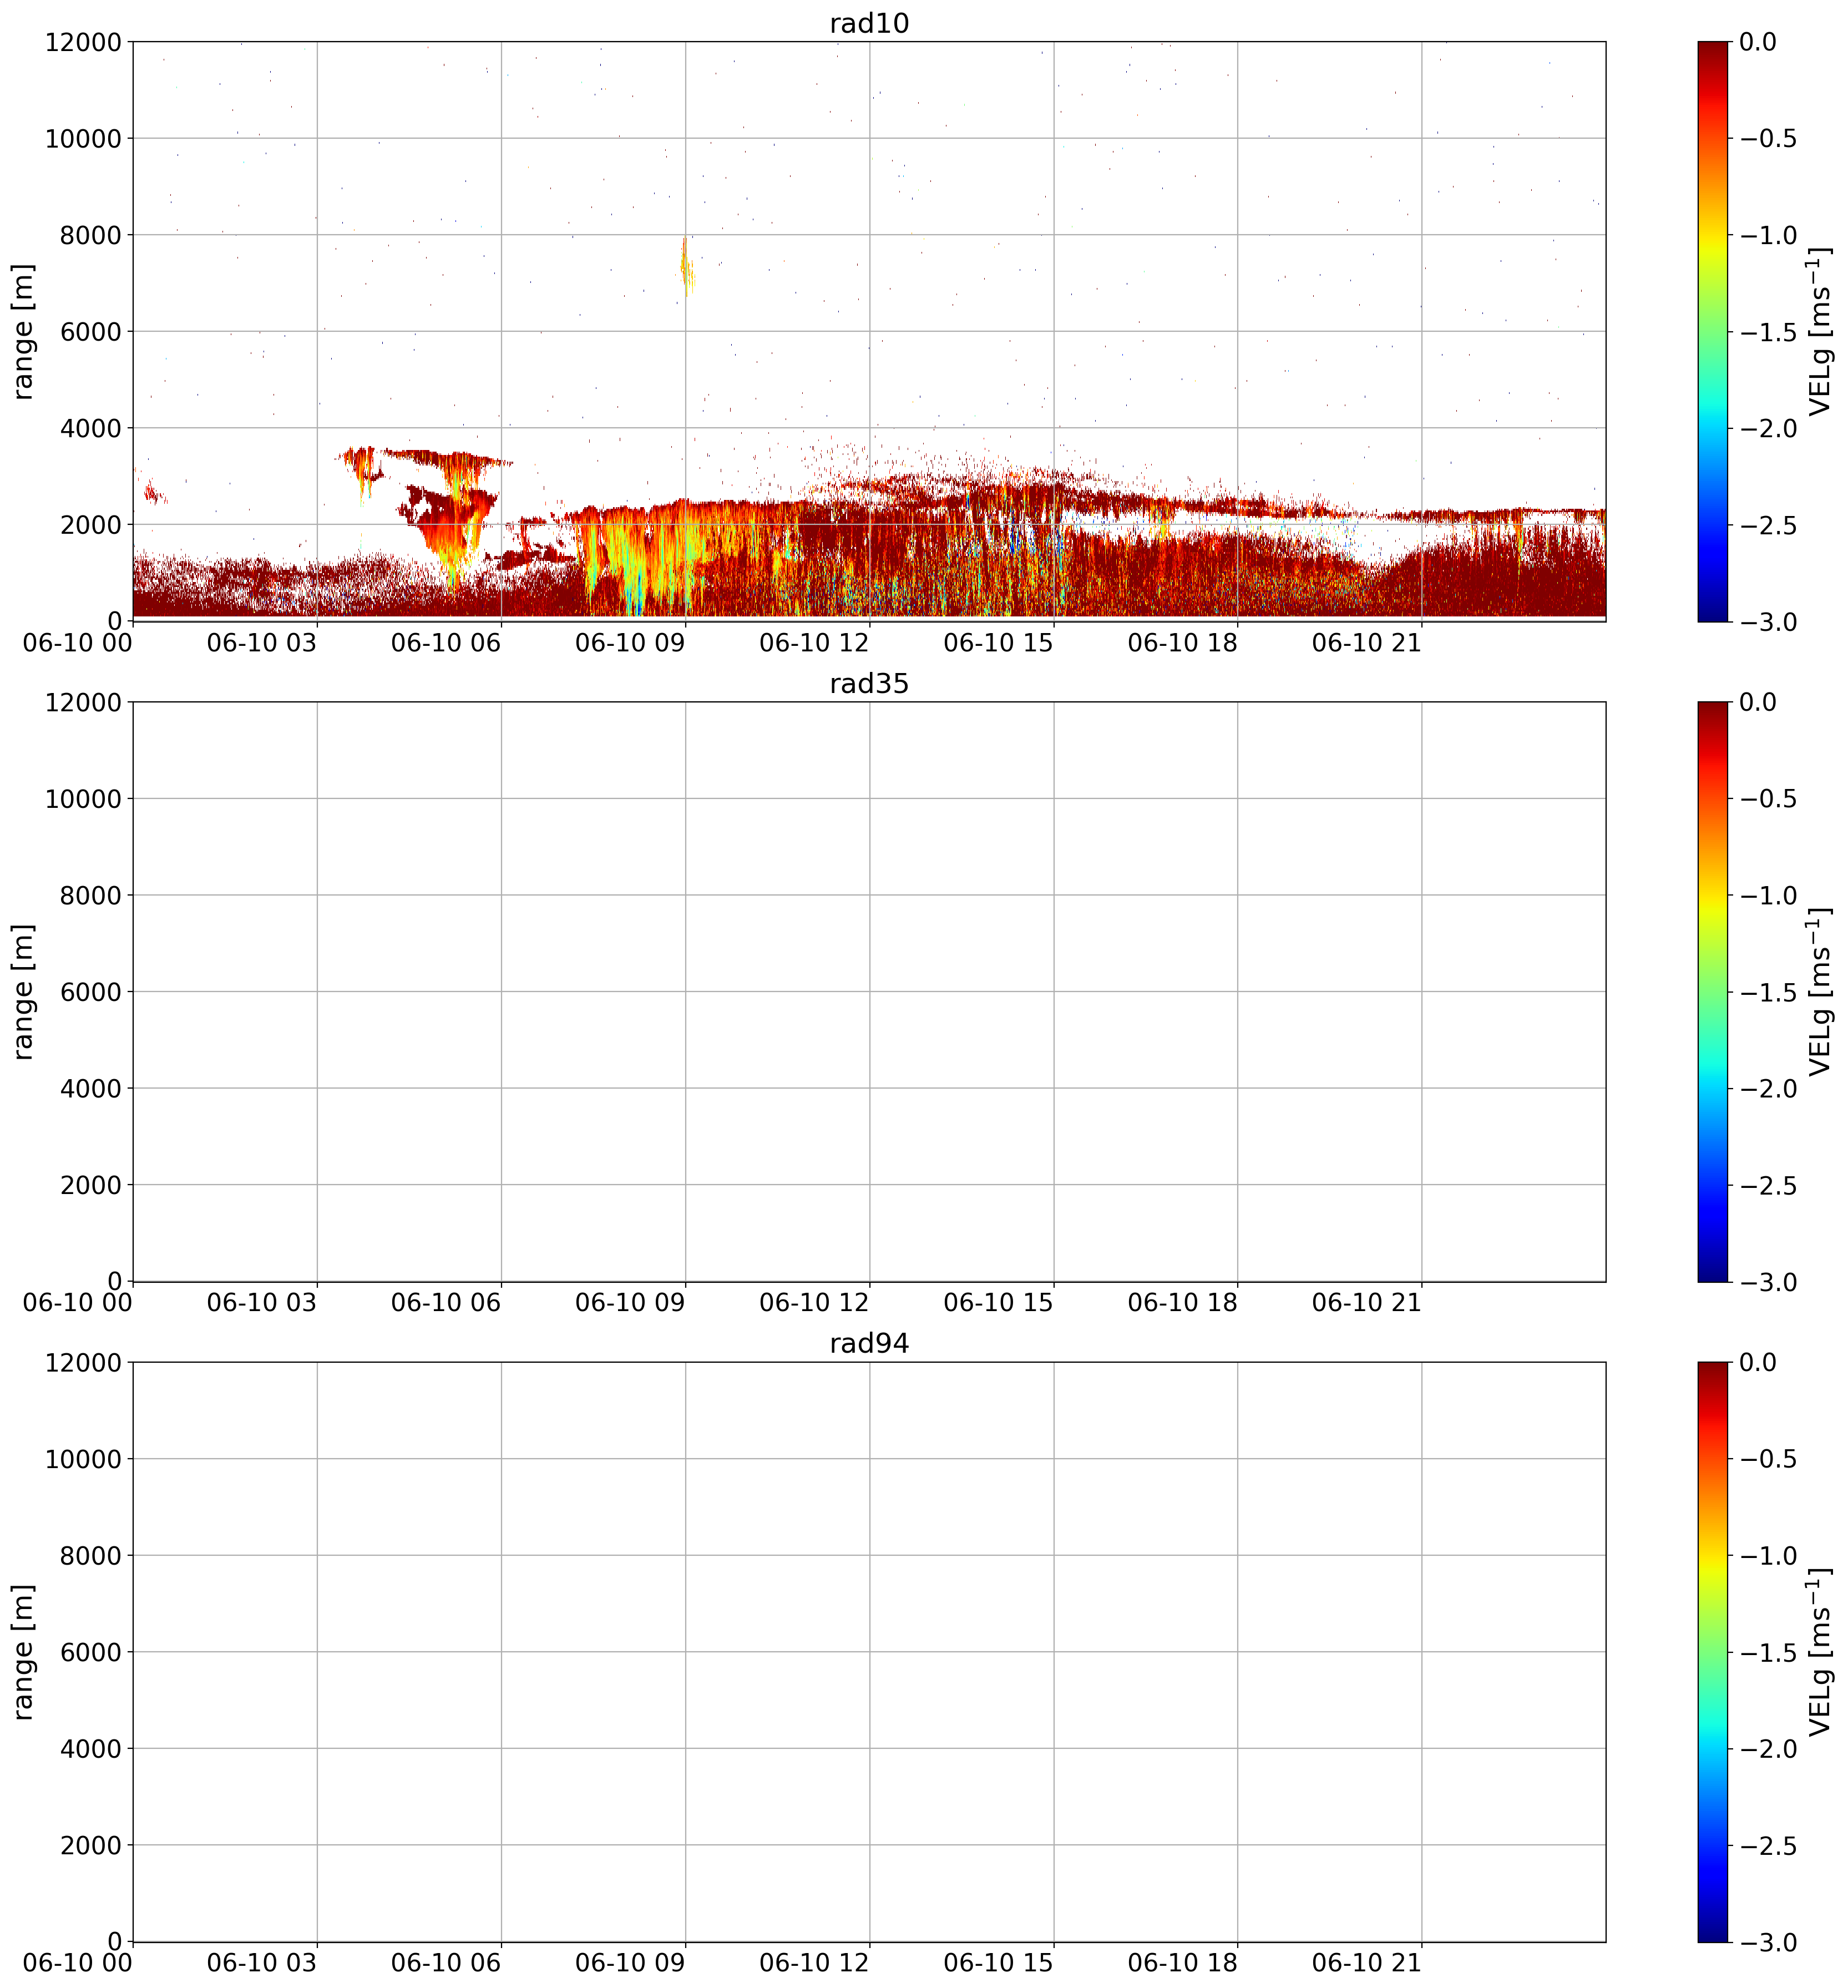Screen dimensions: 1848x1988
Task: Click the 06-10 21 tick under rad10
Action: tap(1366, 643)
